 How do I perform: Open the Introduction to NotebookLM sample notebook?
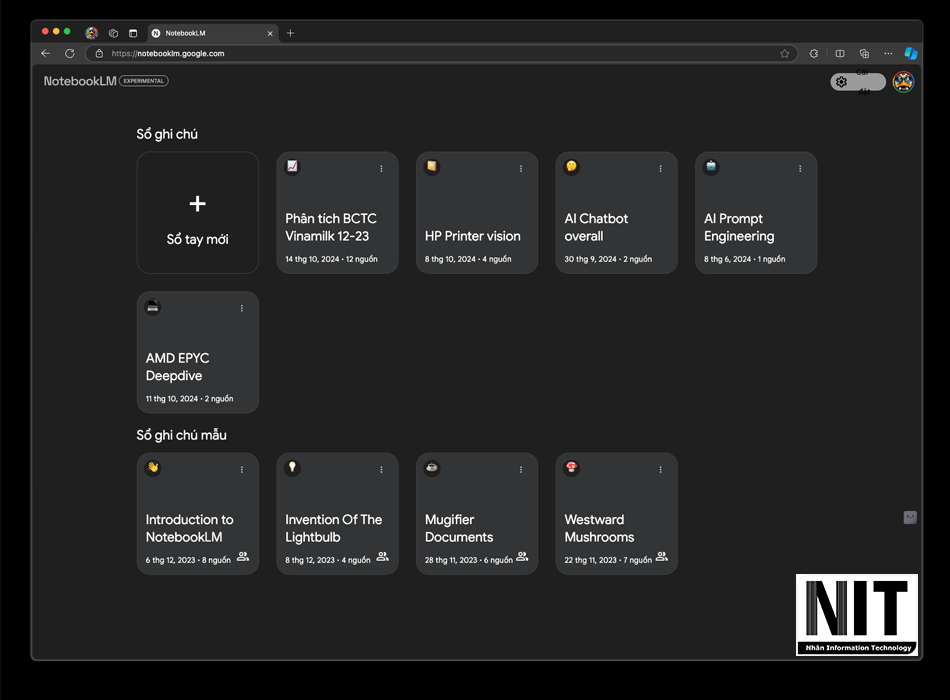pos(198,513)
